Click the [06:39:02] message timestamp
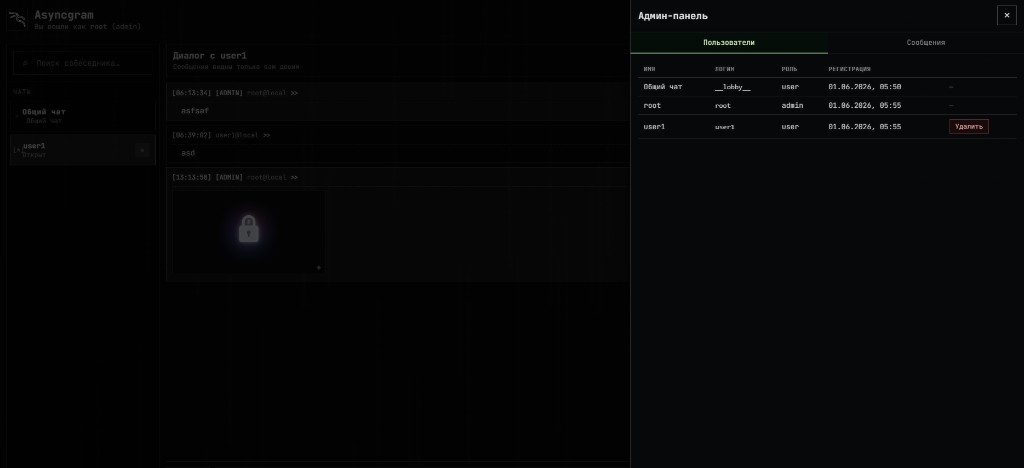Screen dimensions: 1024x468 [x=191, y=135]
